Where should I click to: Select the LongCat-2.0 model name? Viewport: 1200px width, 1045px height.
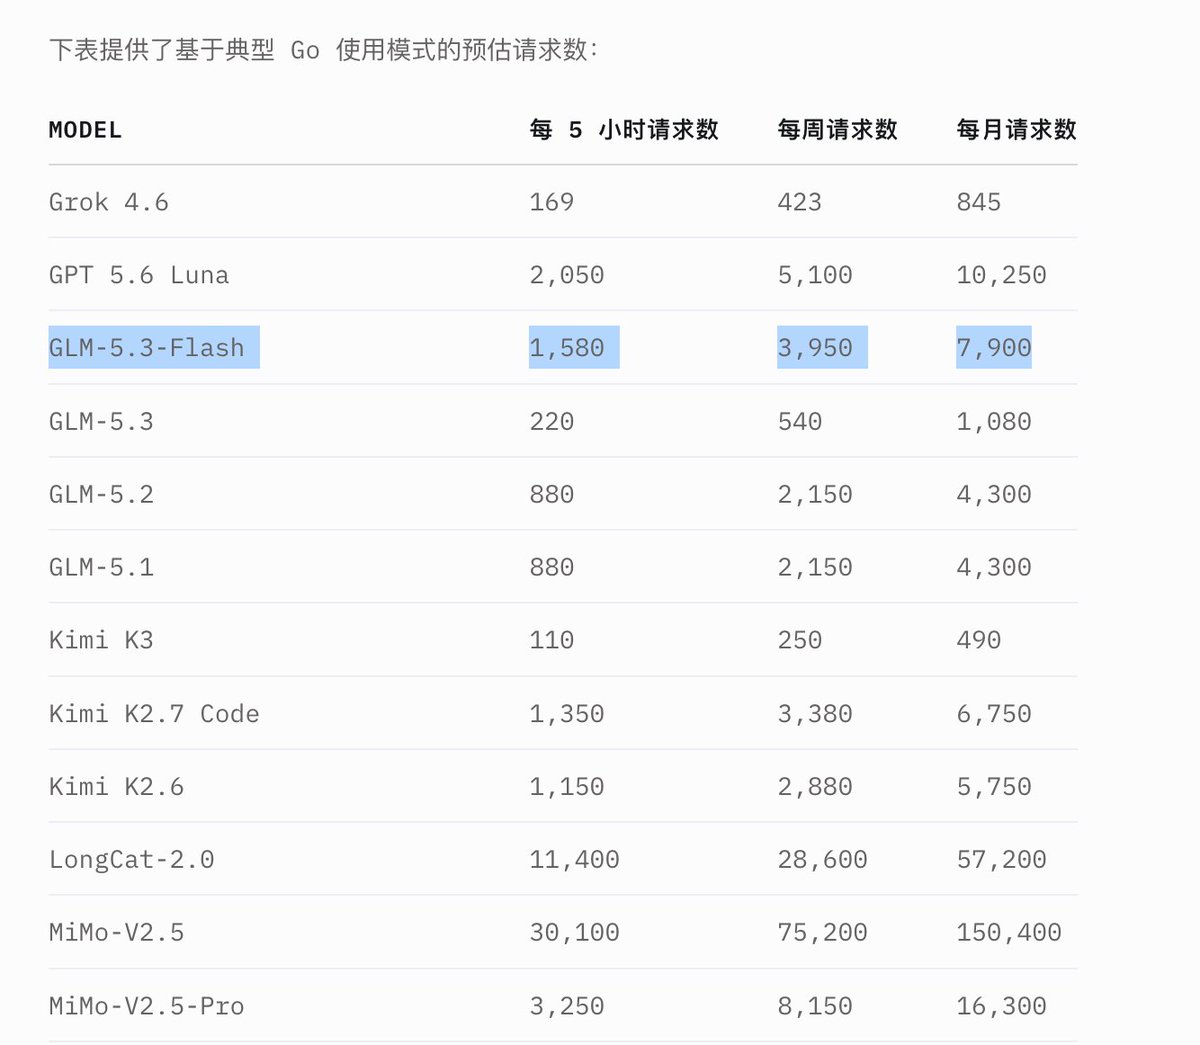pyautogui.click(x=131, y=860)
